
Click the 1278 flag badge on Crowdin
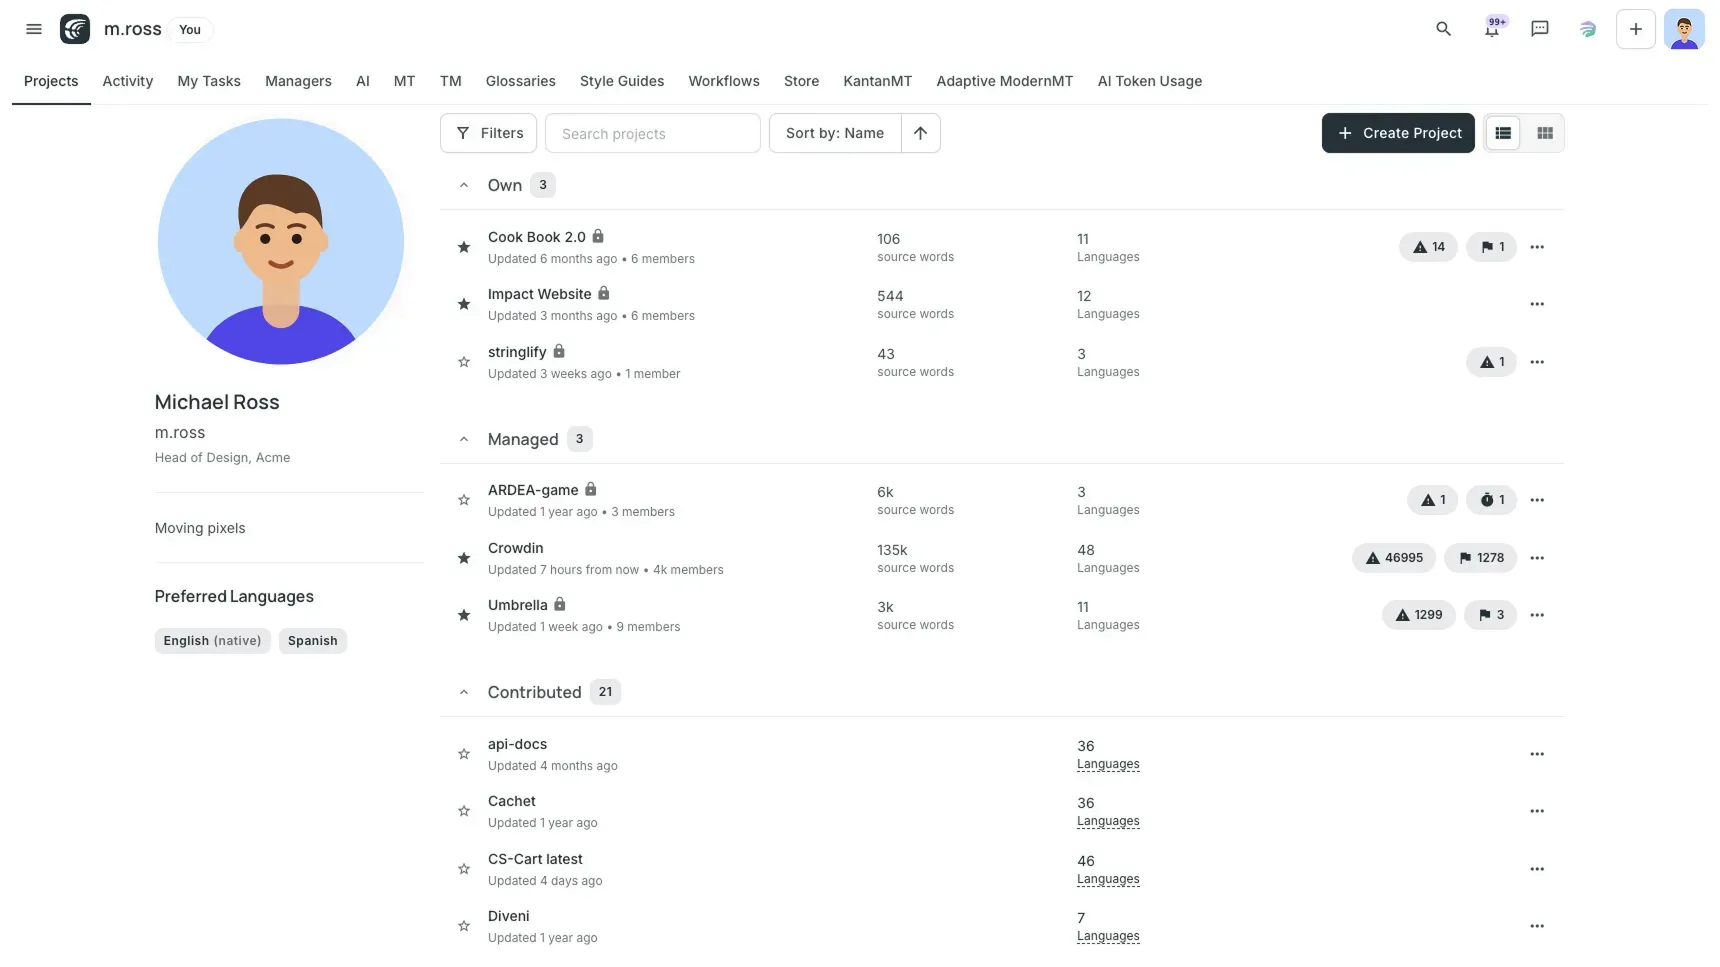coord(1481,558)
